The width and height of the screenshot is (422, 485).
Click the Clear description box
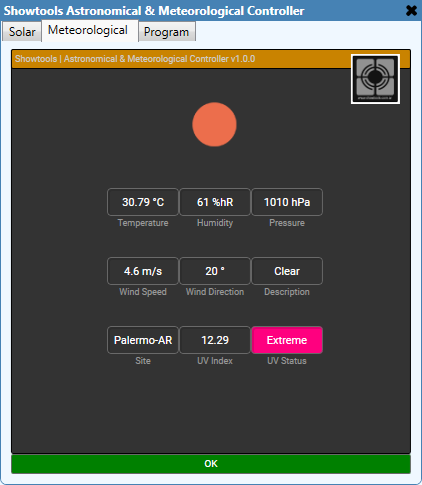click(x=287, y=271)
